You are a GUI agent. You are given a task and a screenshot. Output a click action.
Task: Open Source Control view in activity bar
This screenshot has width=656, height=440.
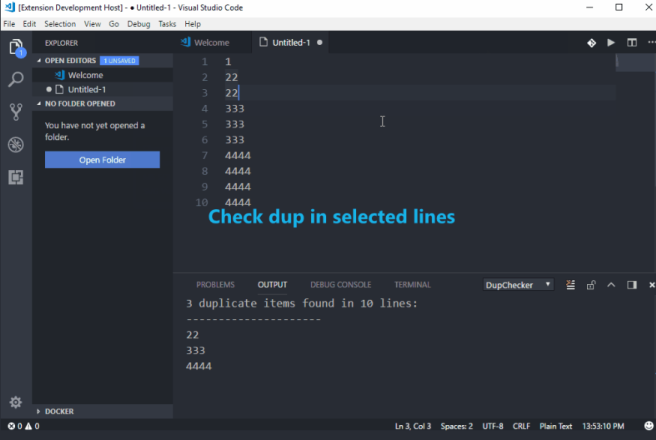click(x=15, y=111)
